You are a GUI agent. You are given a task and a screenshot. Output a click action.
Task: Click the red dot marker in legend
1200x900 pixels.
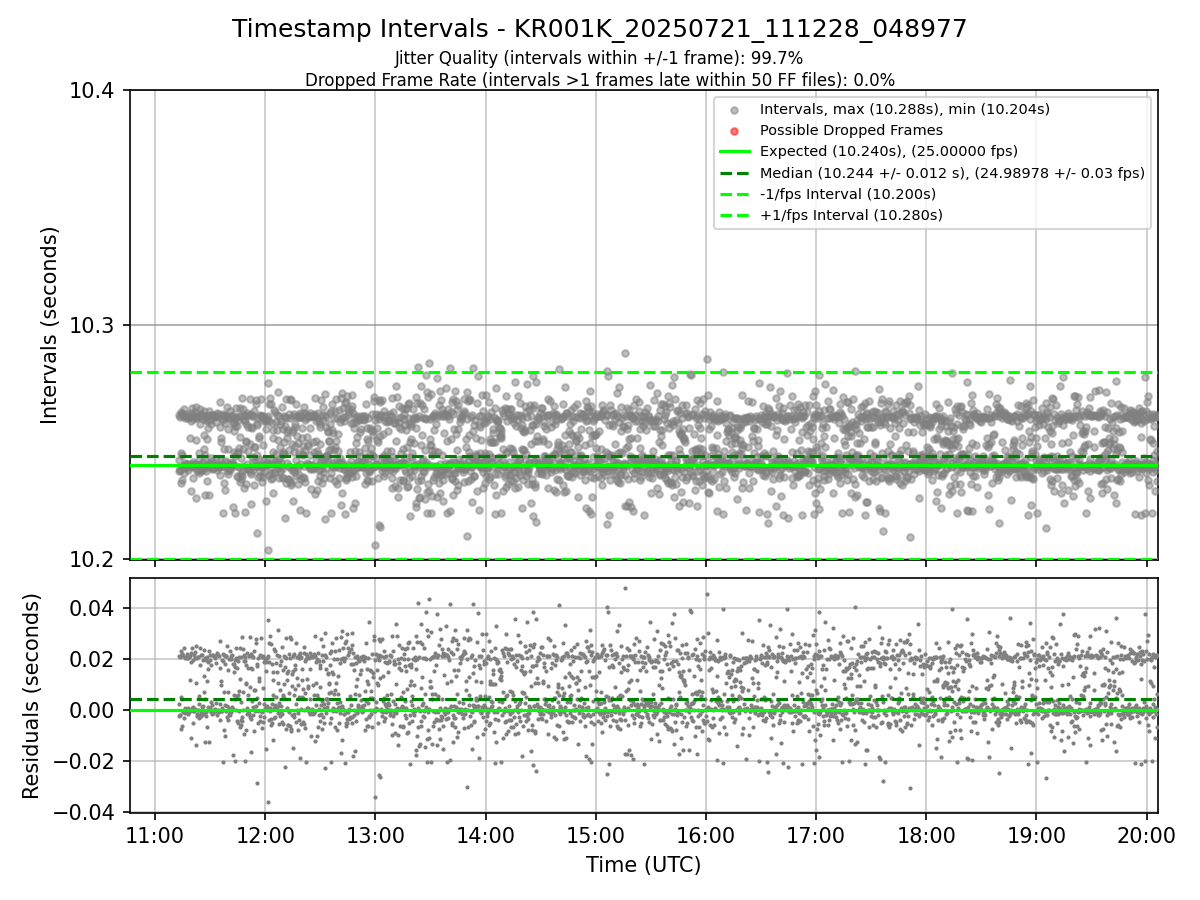click(735, 131)
